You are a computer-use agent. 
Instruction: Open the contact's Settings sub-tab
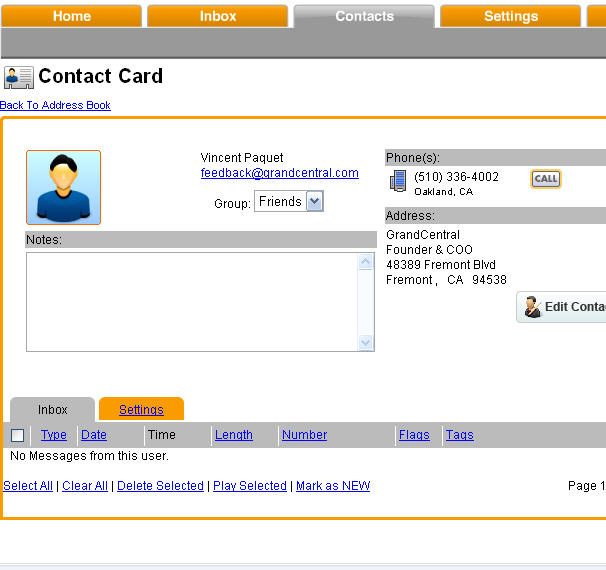[x=141, y=409]
